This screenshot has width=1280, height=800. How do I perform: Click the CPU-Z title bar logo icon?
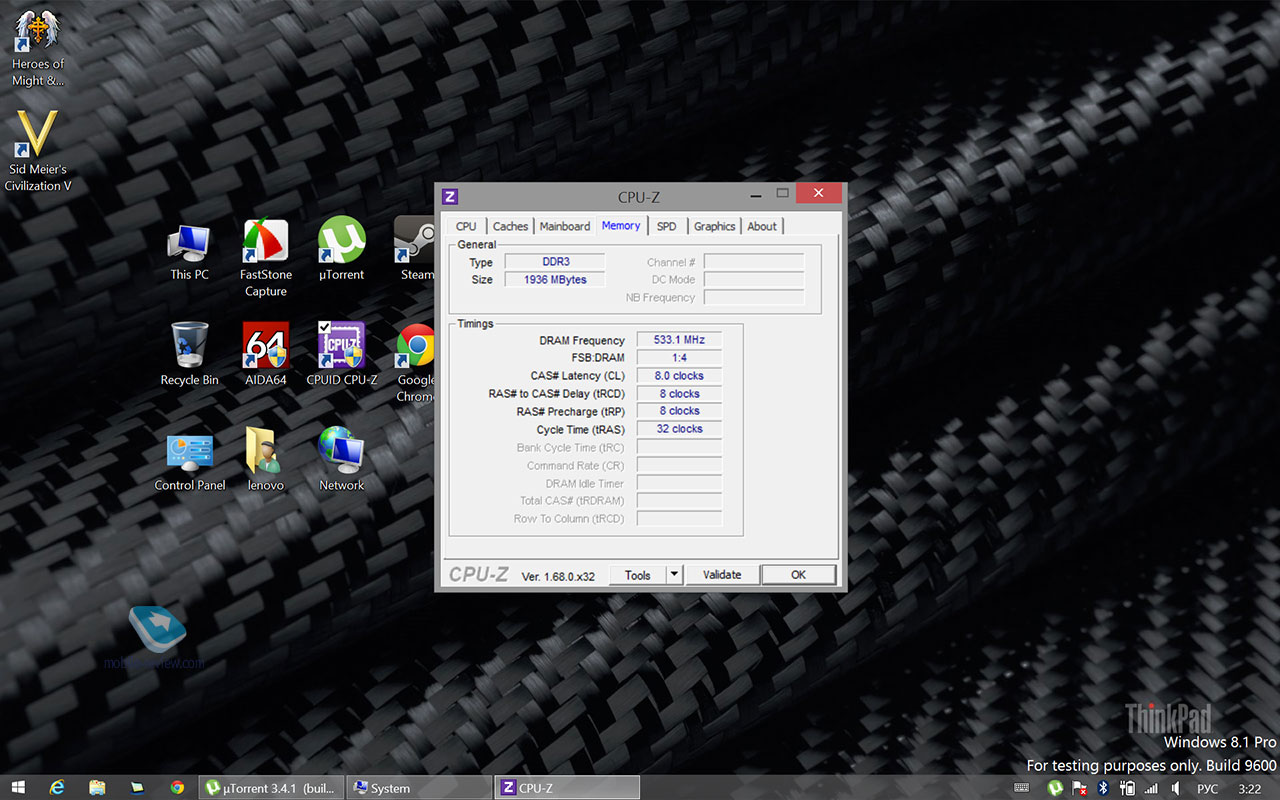[450, 196]
